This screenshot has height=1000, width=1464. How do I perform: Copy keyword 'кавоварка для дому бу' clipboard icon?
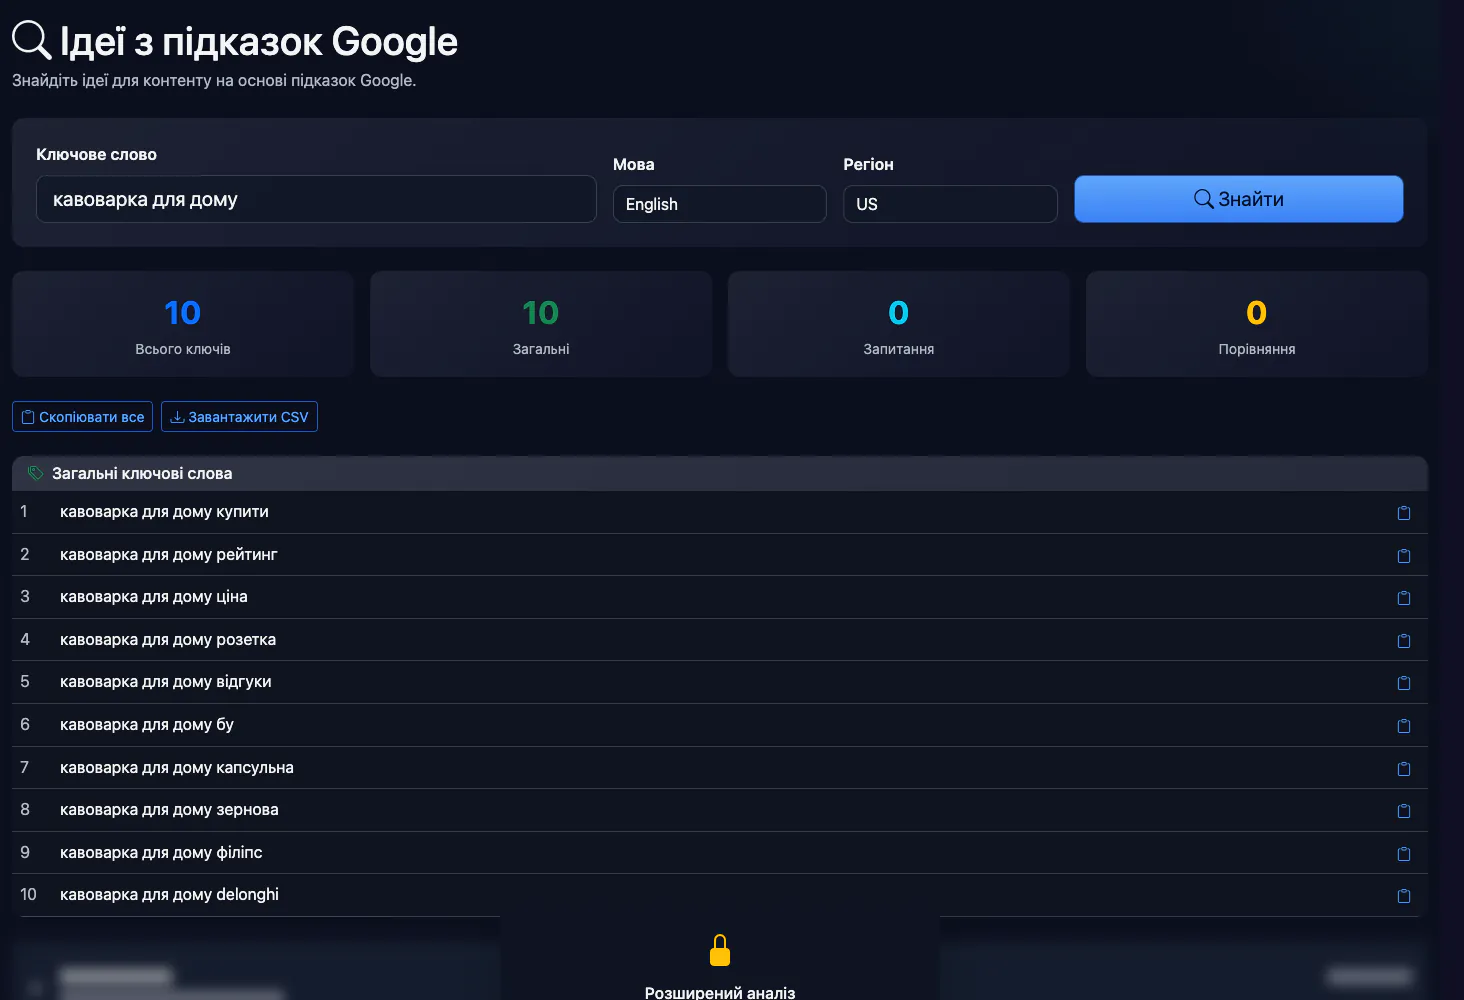(1404, 726)
